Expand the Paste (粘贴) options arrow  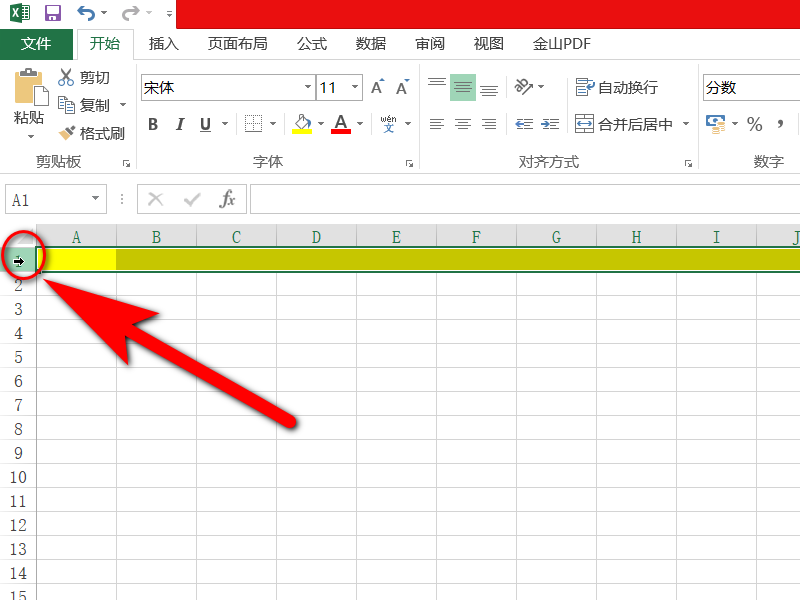pos(31,136)
